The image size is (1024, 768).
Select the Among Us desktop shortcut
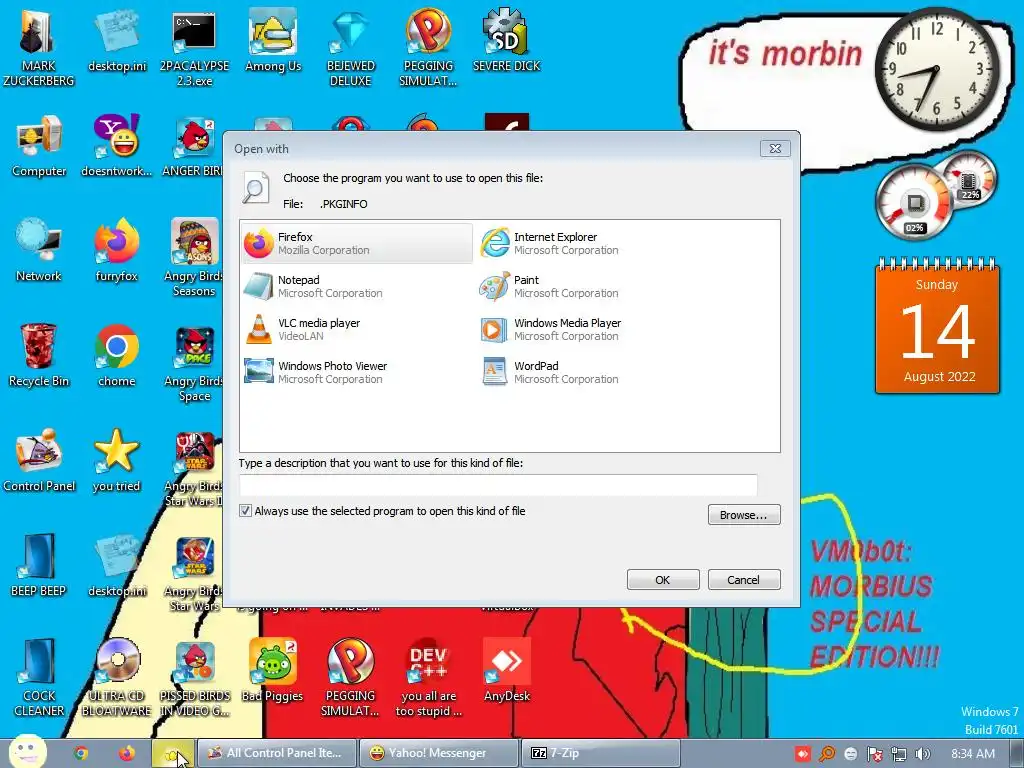click(x=273, y=40)
